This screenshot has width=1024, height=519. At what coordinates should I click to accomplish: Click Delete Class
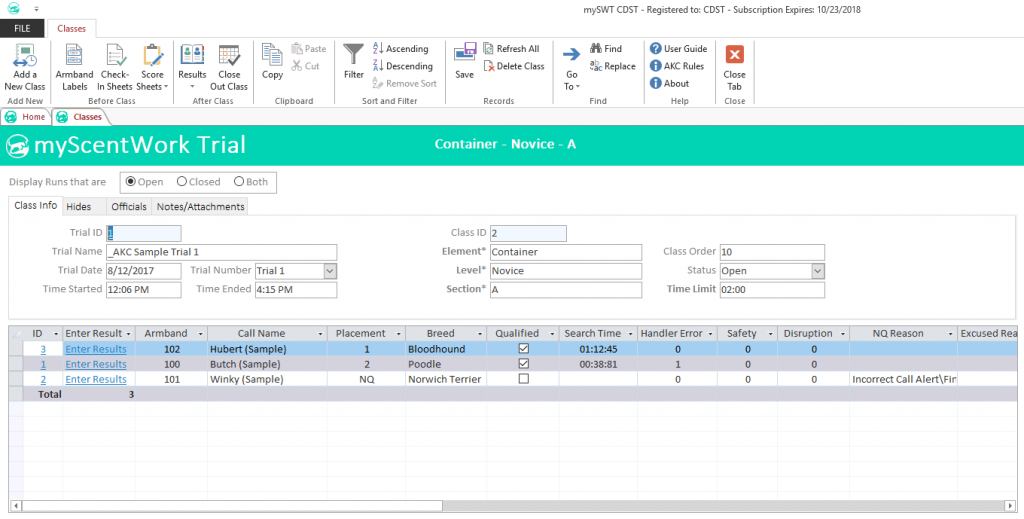514,66
